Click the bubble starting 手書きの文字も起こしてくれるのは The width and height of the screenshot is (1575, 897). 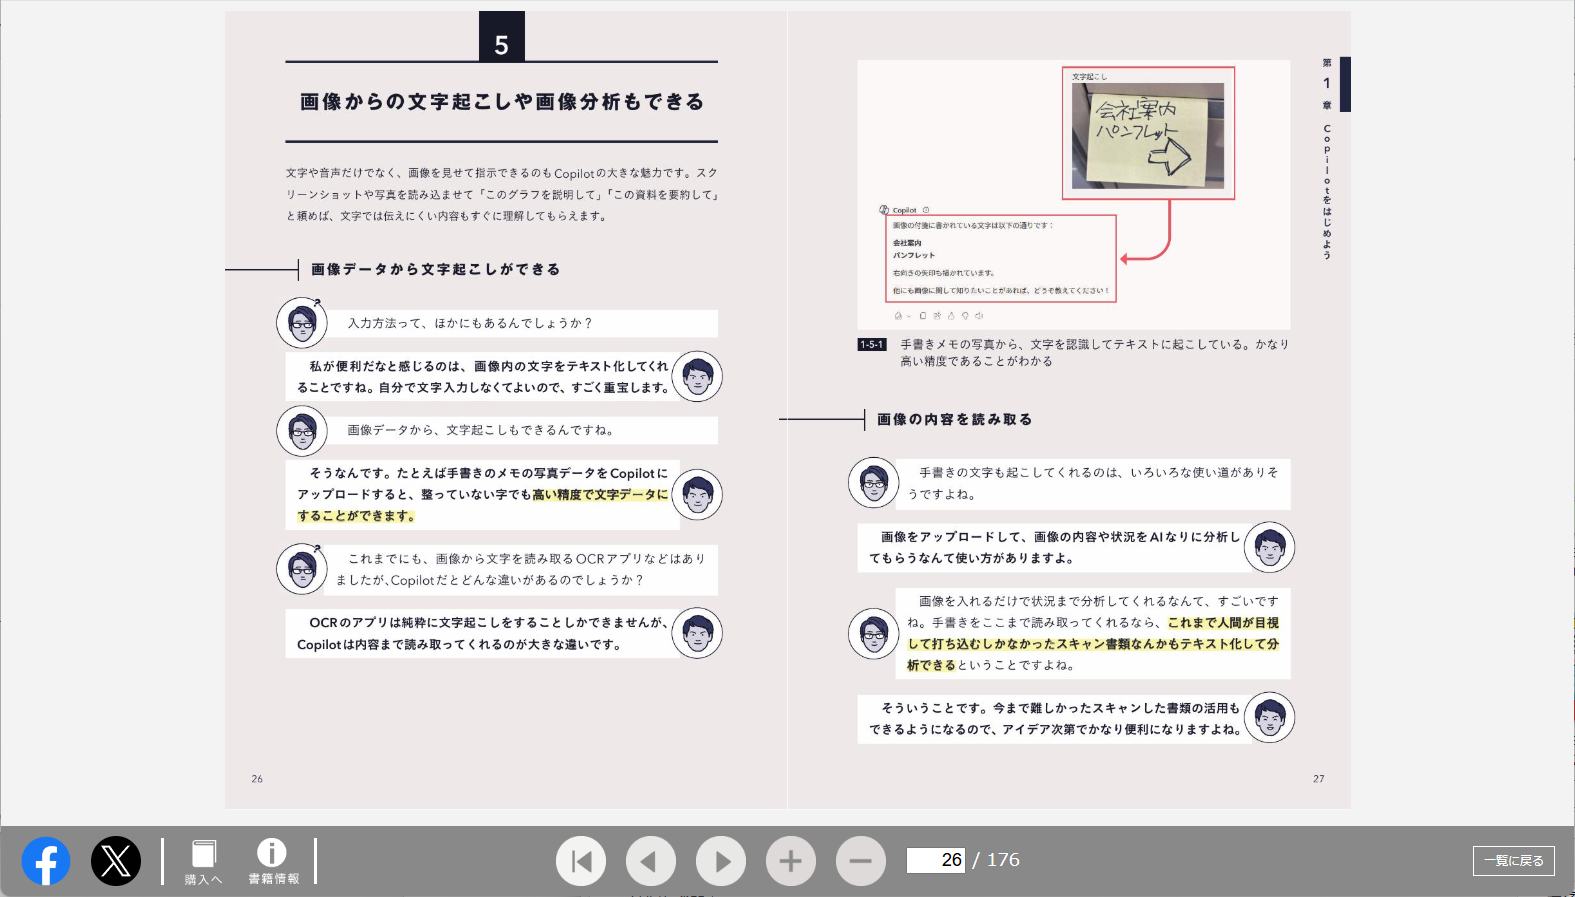(x=1093, y=483)
